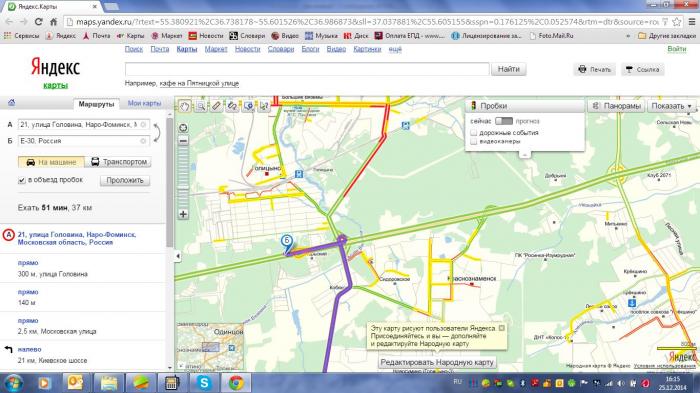
Task: Click the zoom in plus button
Action: pos(183,214)
